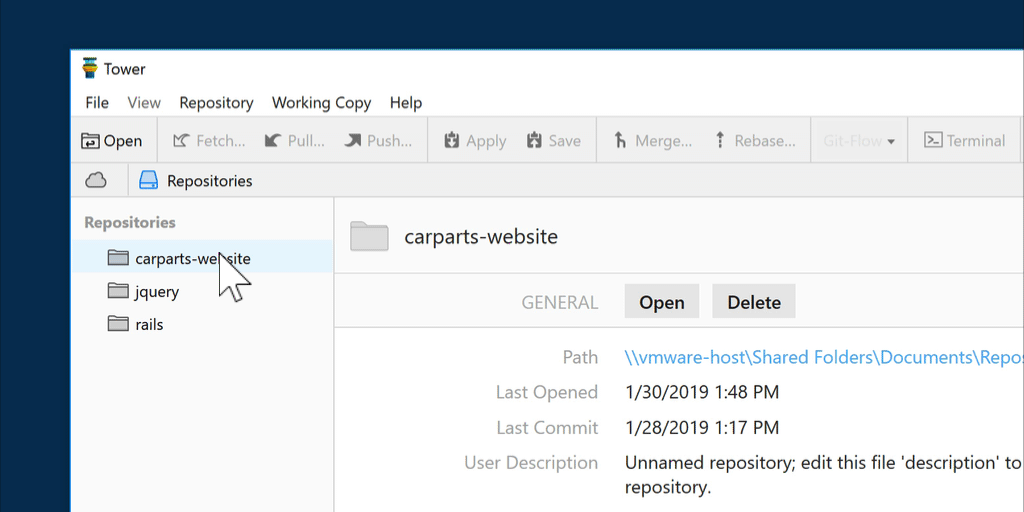1024x512 pixels.
Task: Click the Rebase toolbar icon
Action: click(720, 141)
